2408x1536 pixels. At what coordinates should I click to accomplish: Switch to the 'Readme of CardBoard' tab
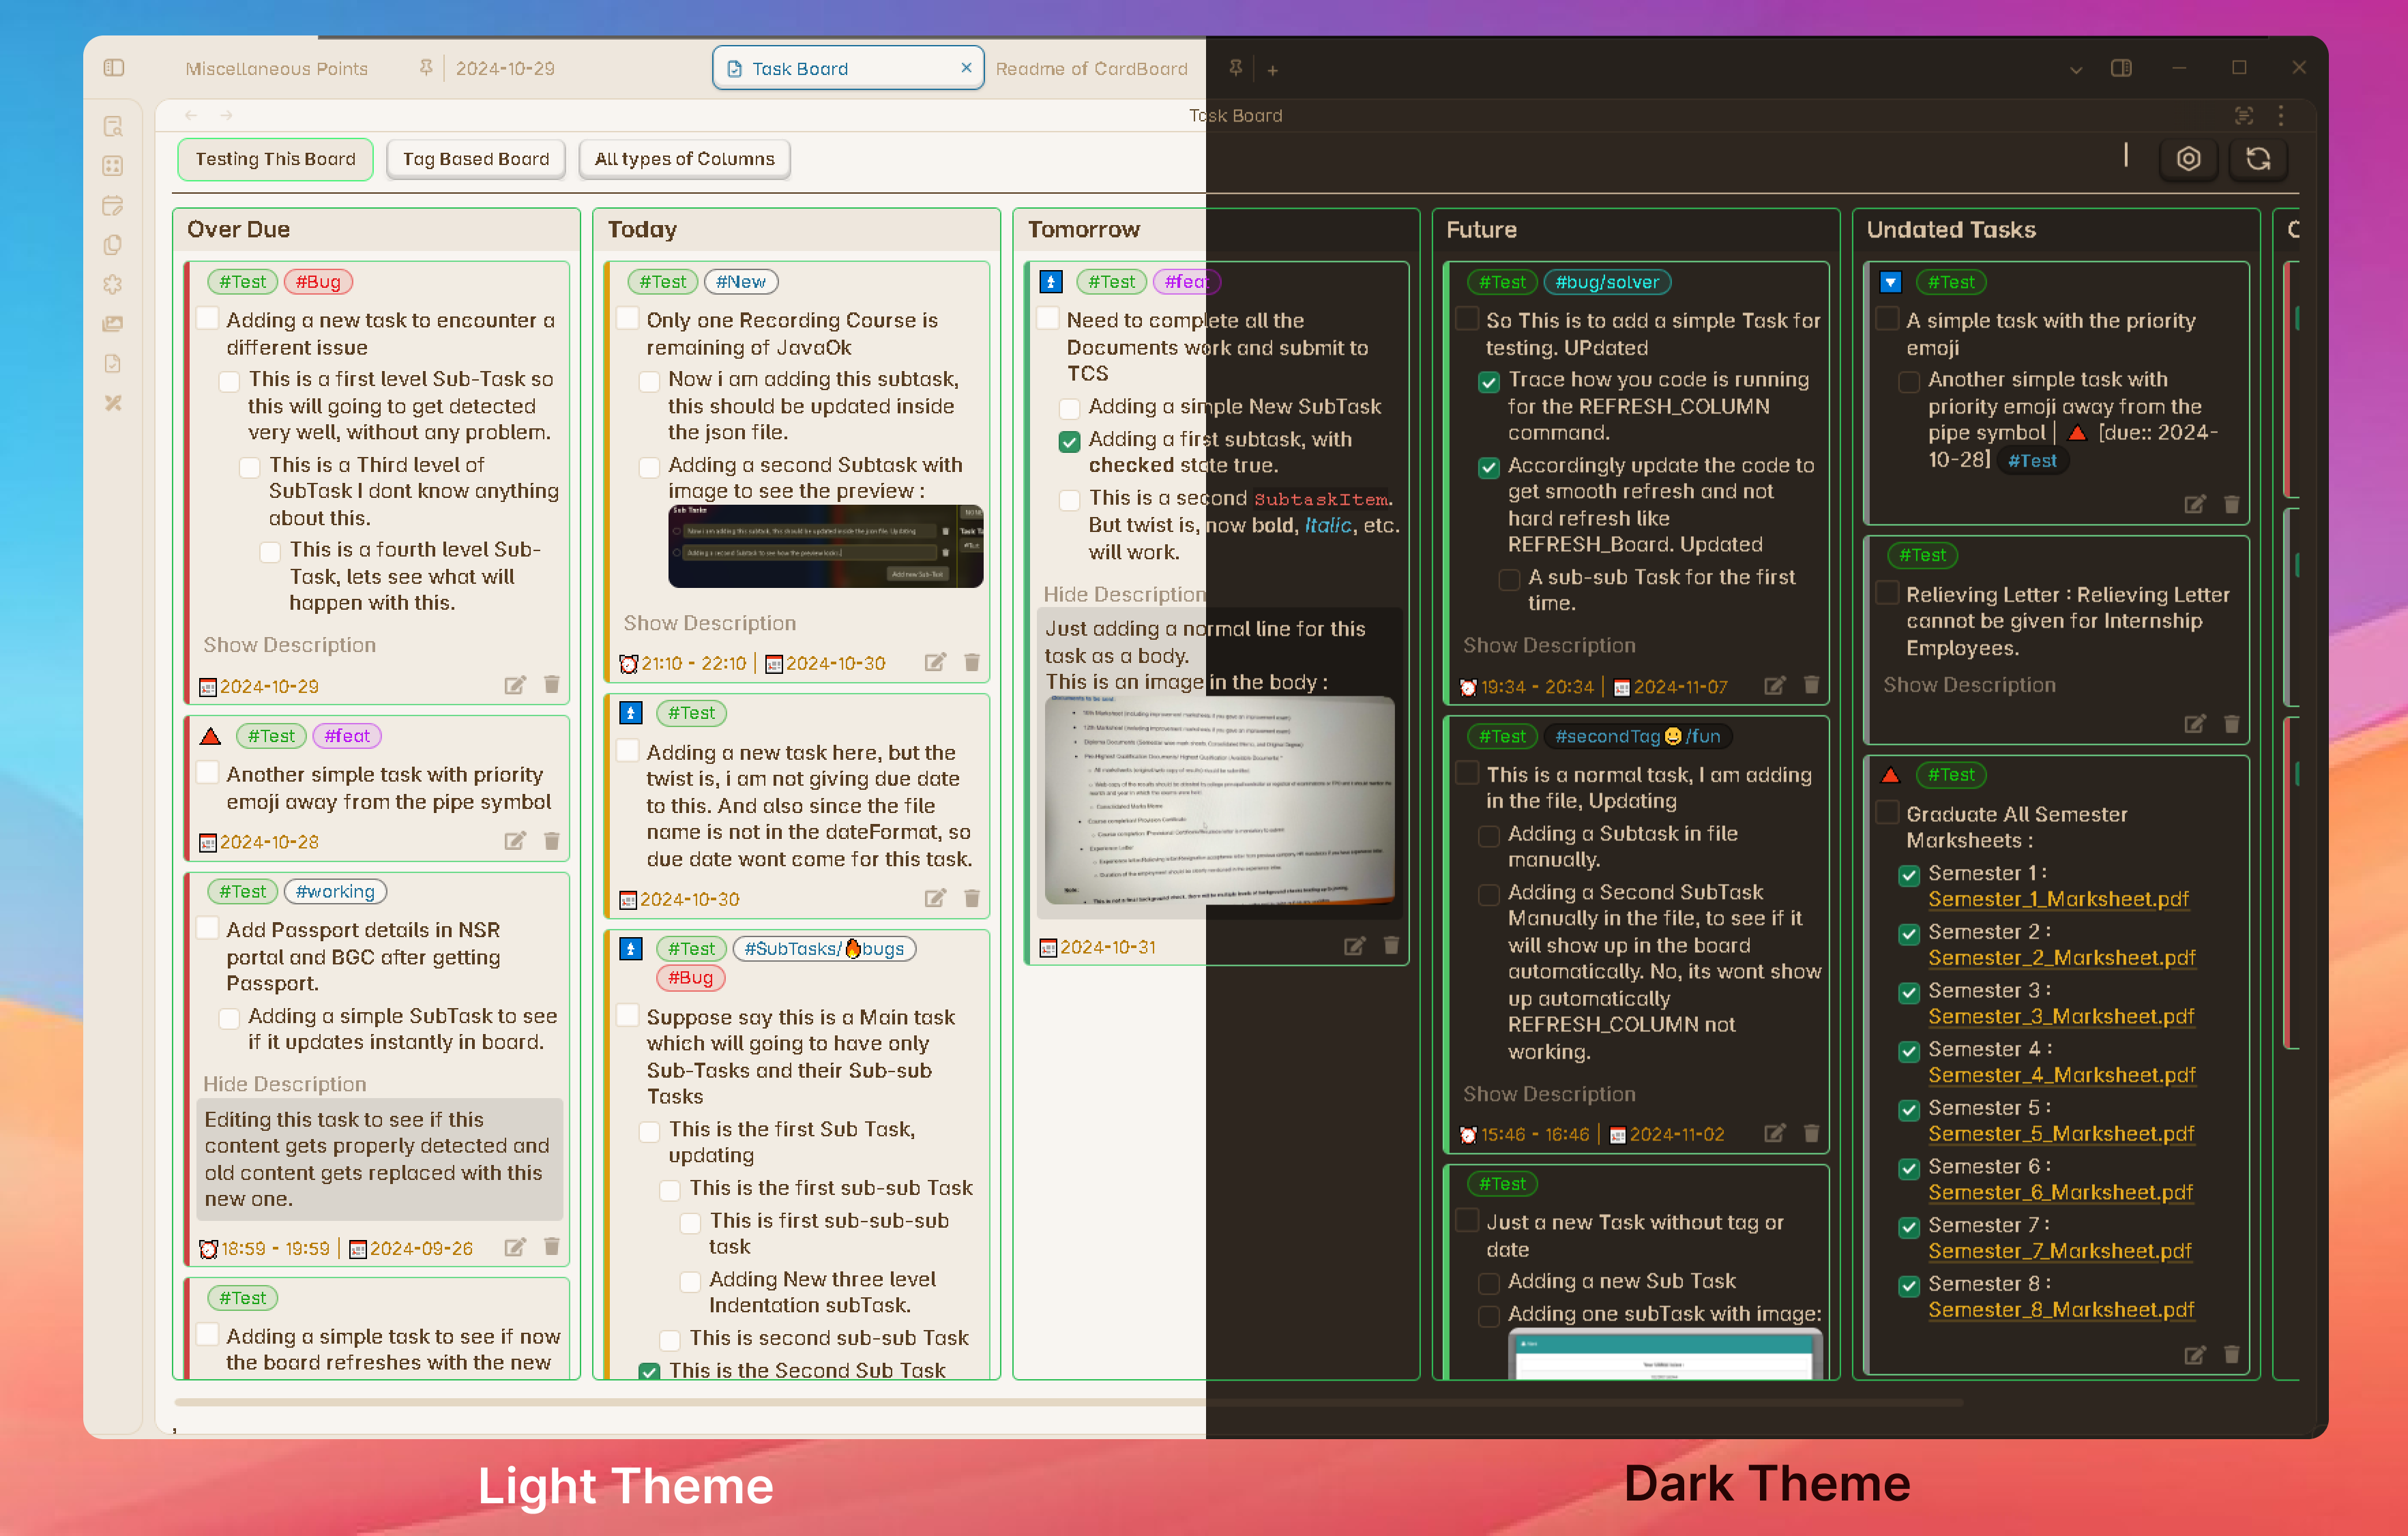1092,68
